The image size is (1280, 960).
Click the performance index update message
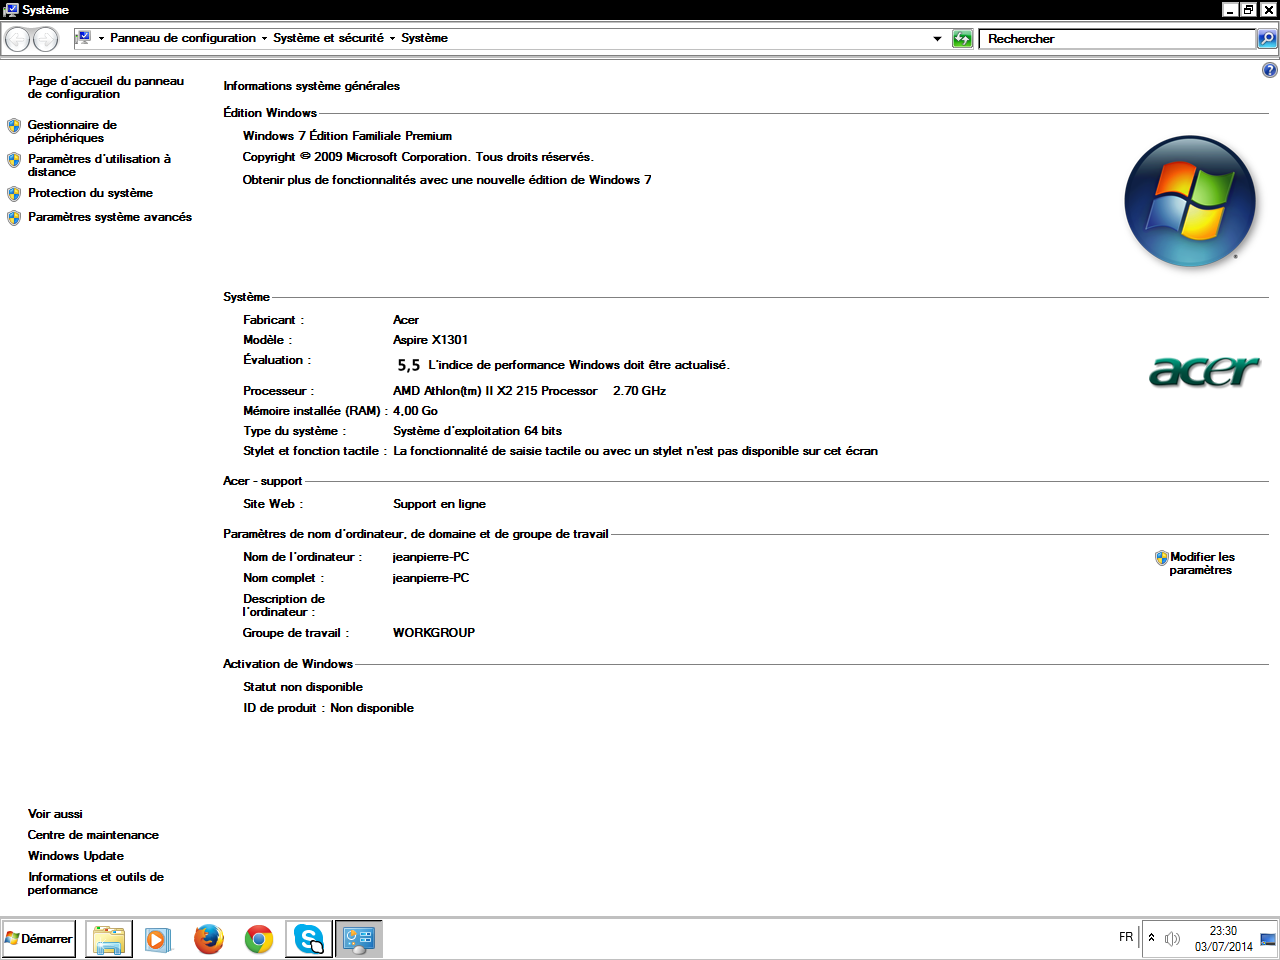click(579, 365)
